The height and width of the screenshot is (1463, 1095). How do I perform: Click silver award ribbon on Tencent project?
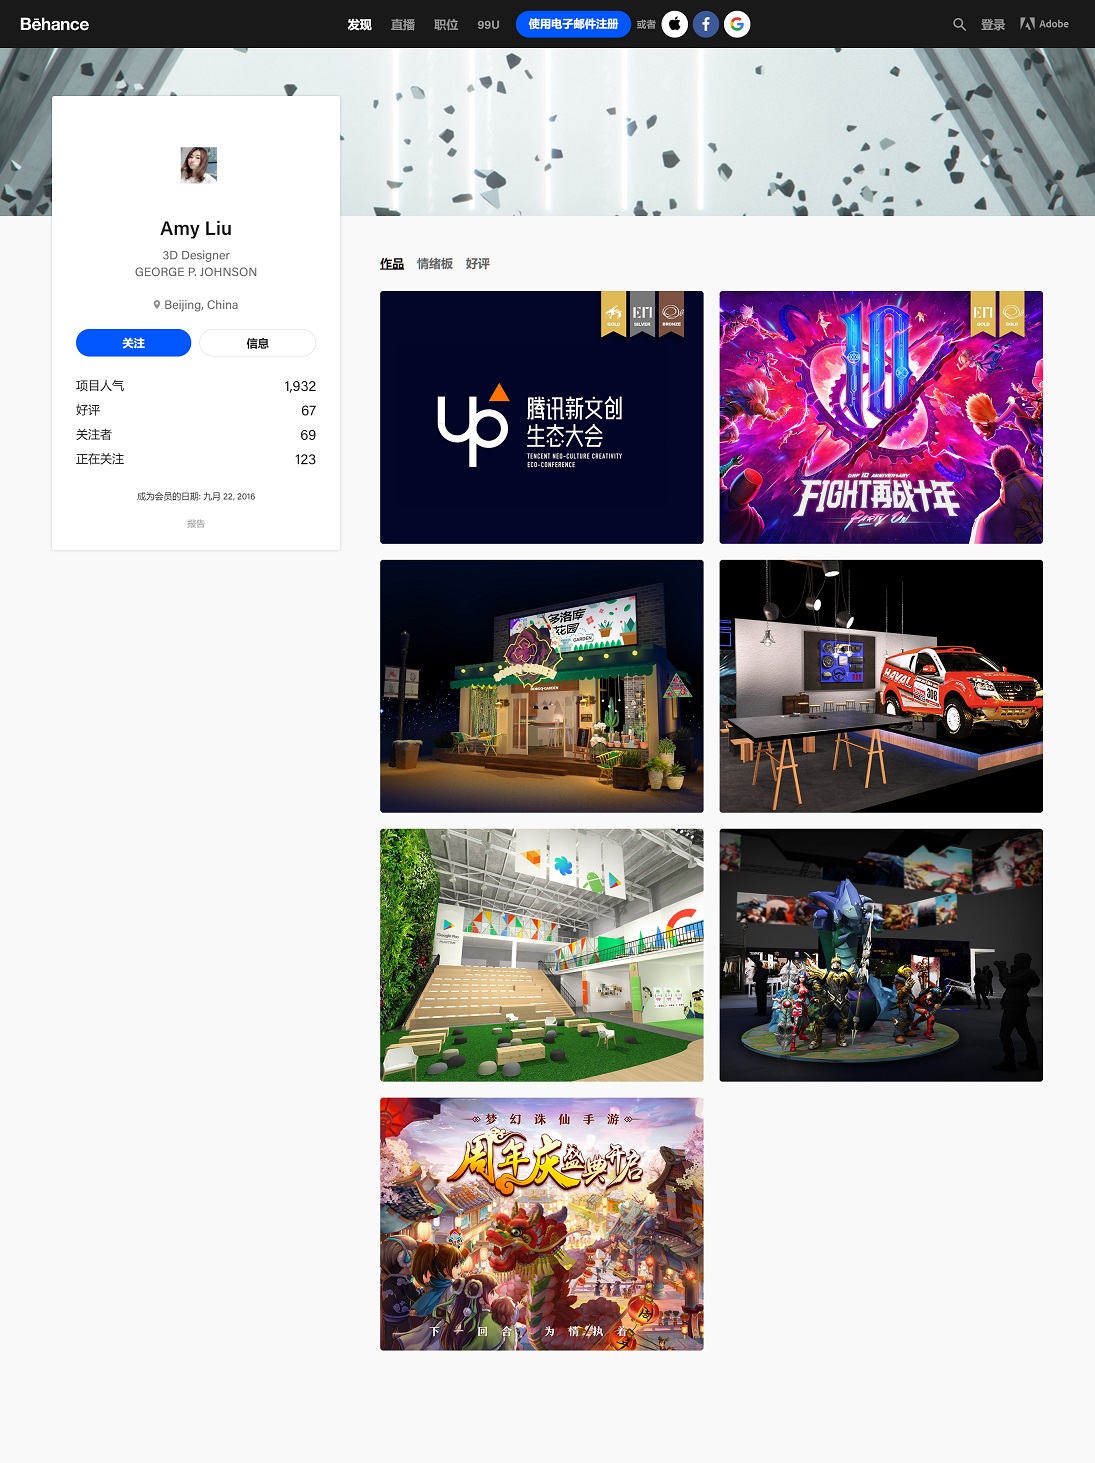(642, 314)
